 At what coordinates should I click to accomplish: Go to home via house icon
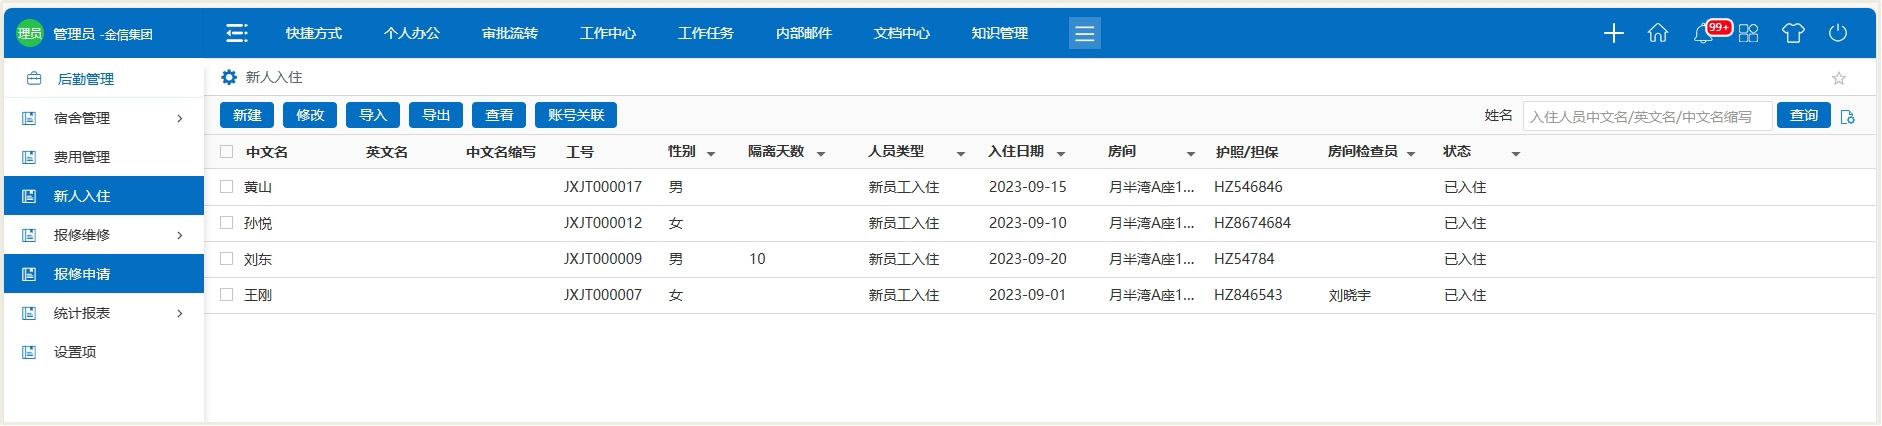1657,33
